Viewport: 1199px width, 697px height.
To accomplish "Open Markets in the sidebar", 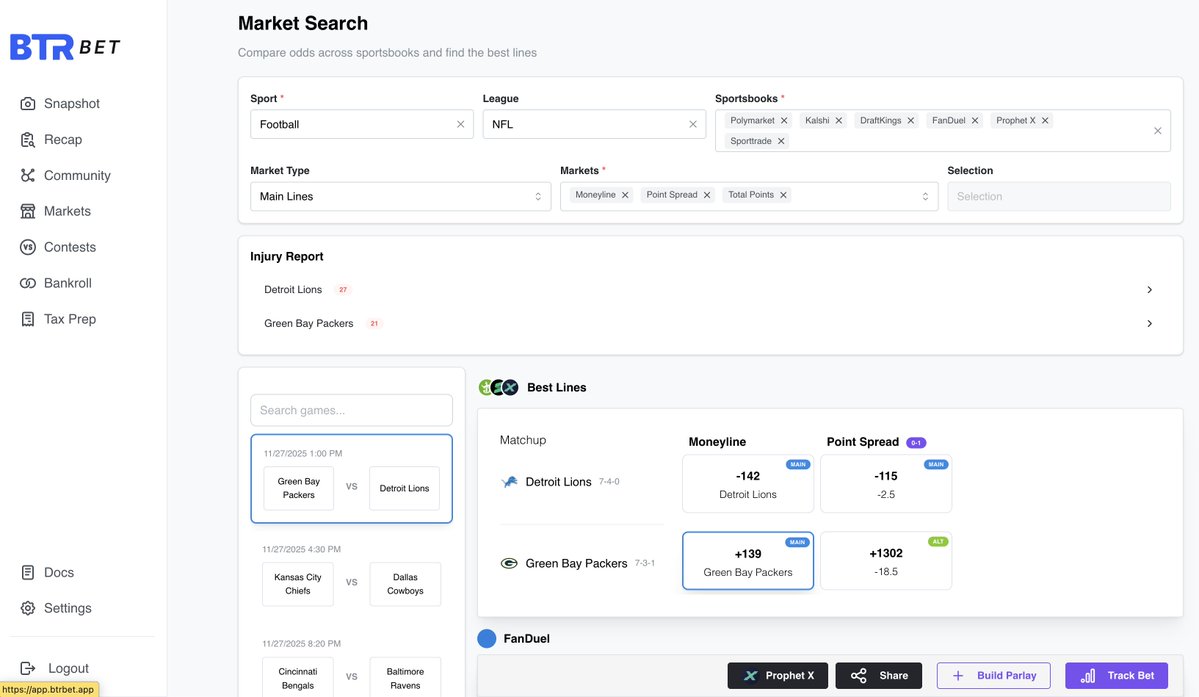I will pyautogui.click(x=67, y=211).
